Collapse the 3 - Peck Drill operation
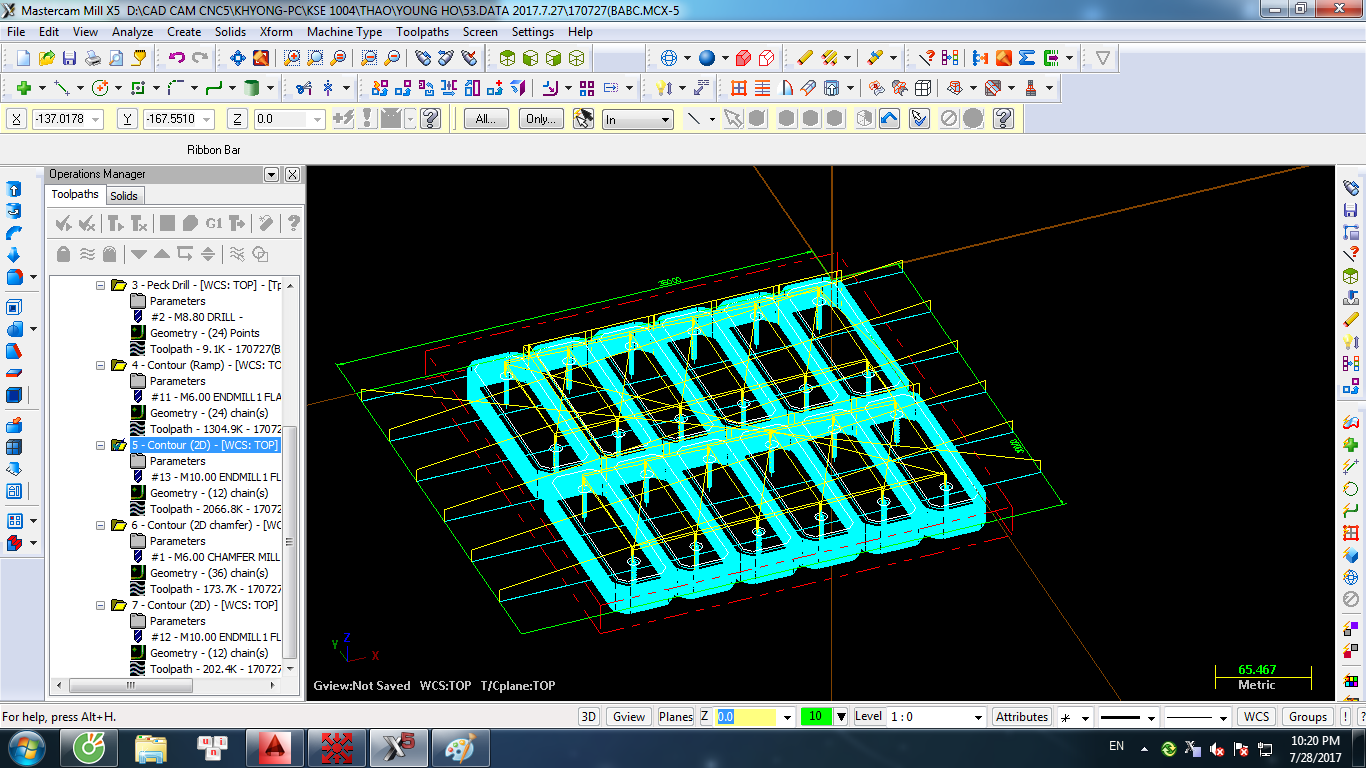Screen dimensions: 1366x768 (100, 285)
